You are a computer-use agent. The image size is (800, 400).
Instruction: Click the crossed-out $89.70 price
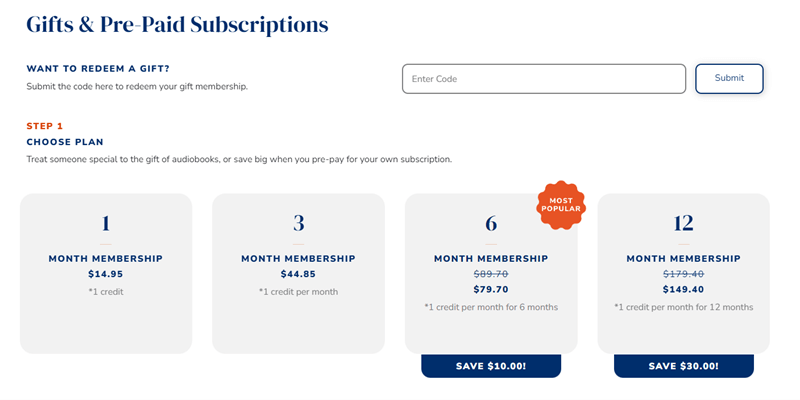pyautogui.click(x=491, y=274)
